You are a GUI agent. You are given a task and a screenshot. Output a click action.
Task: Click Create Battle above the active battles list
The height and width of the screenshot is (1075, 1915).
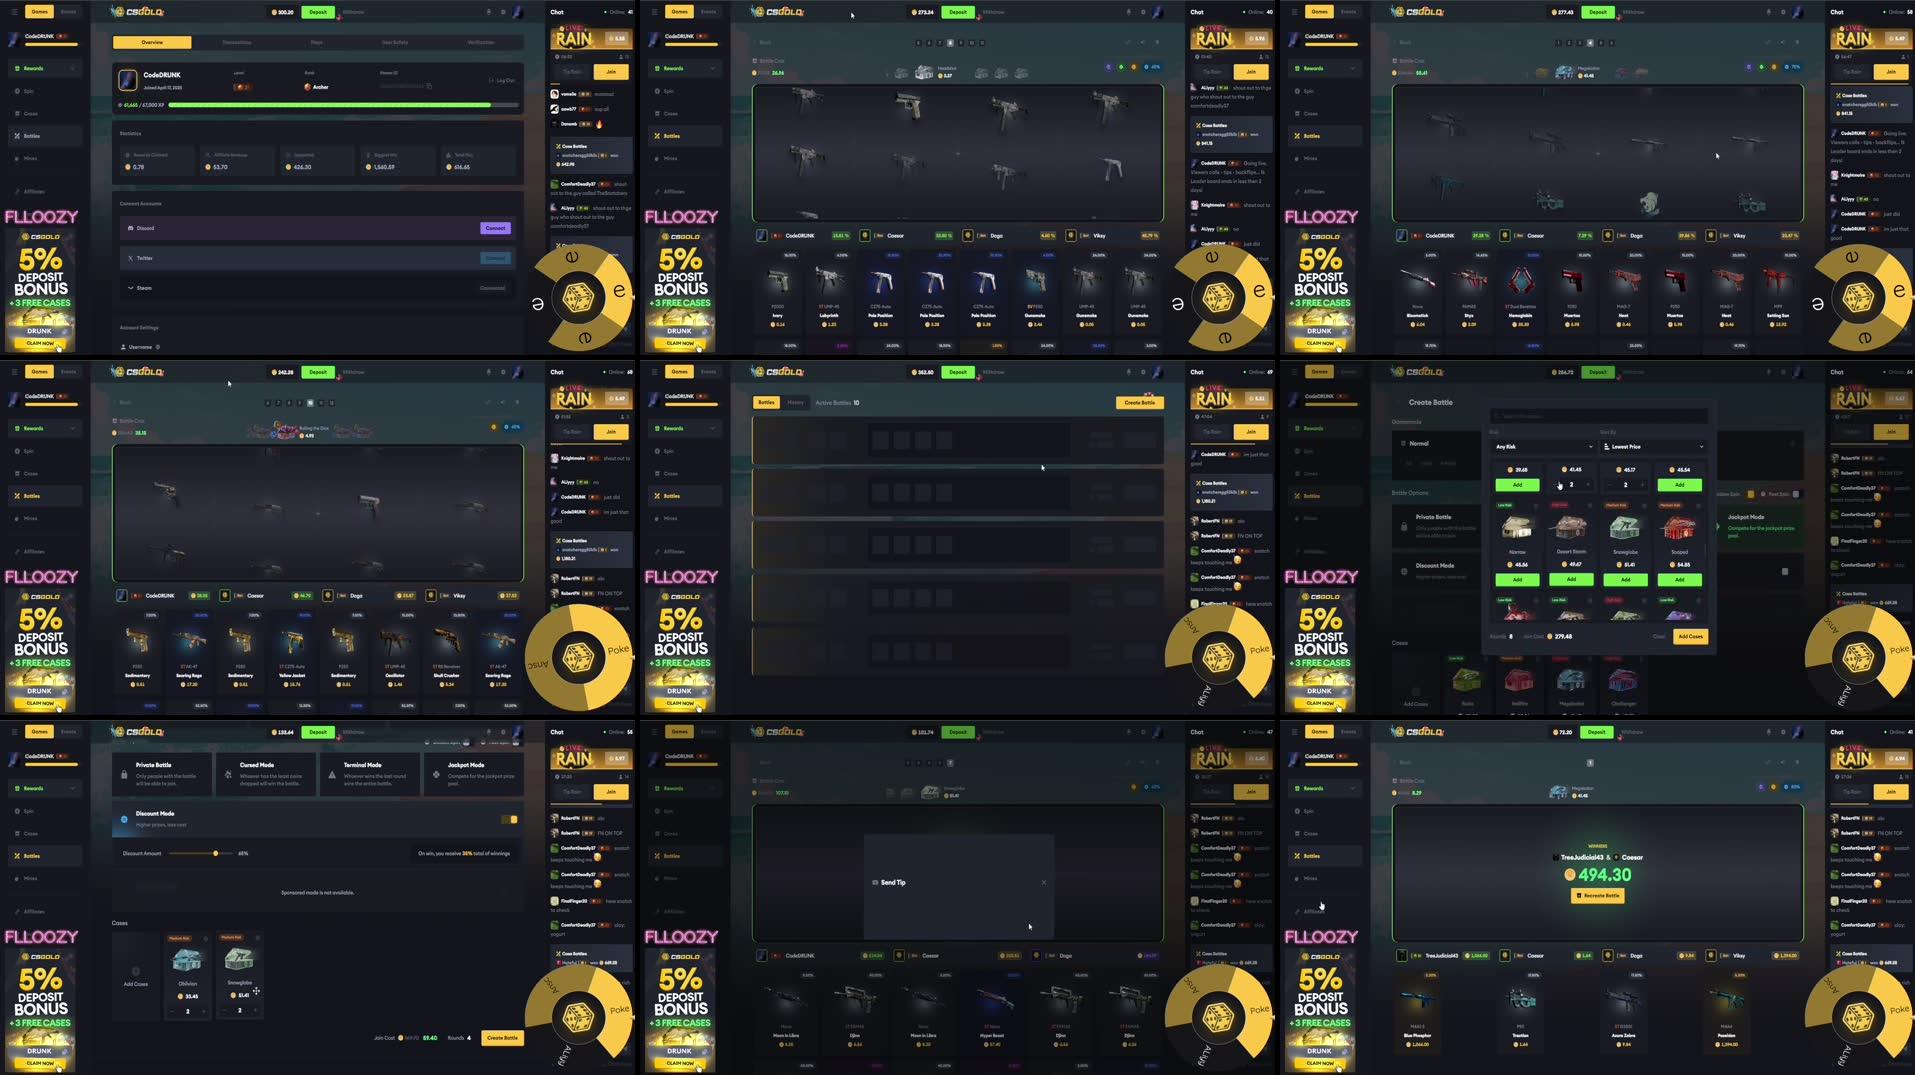1140,402
